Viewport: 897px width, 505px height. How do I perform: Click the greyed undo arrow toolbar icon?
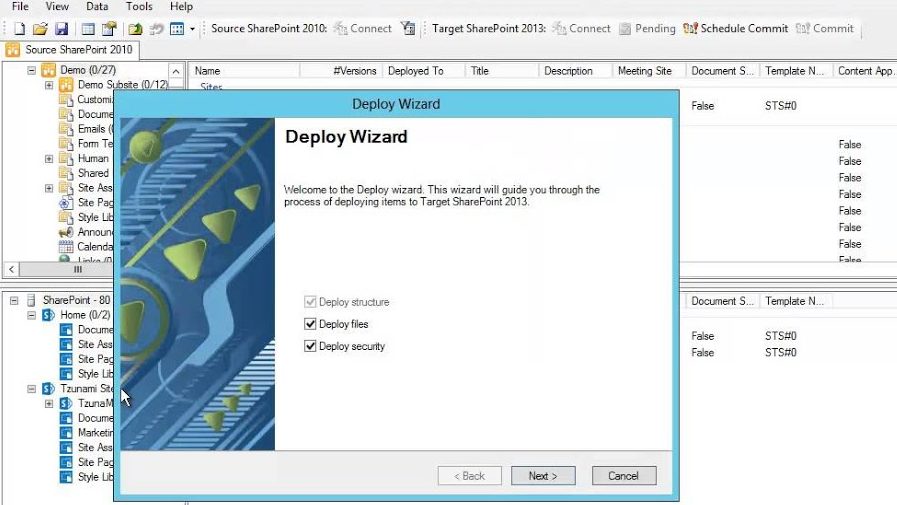tap(156, 29)
